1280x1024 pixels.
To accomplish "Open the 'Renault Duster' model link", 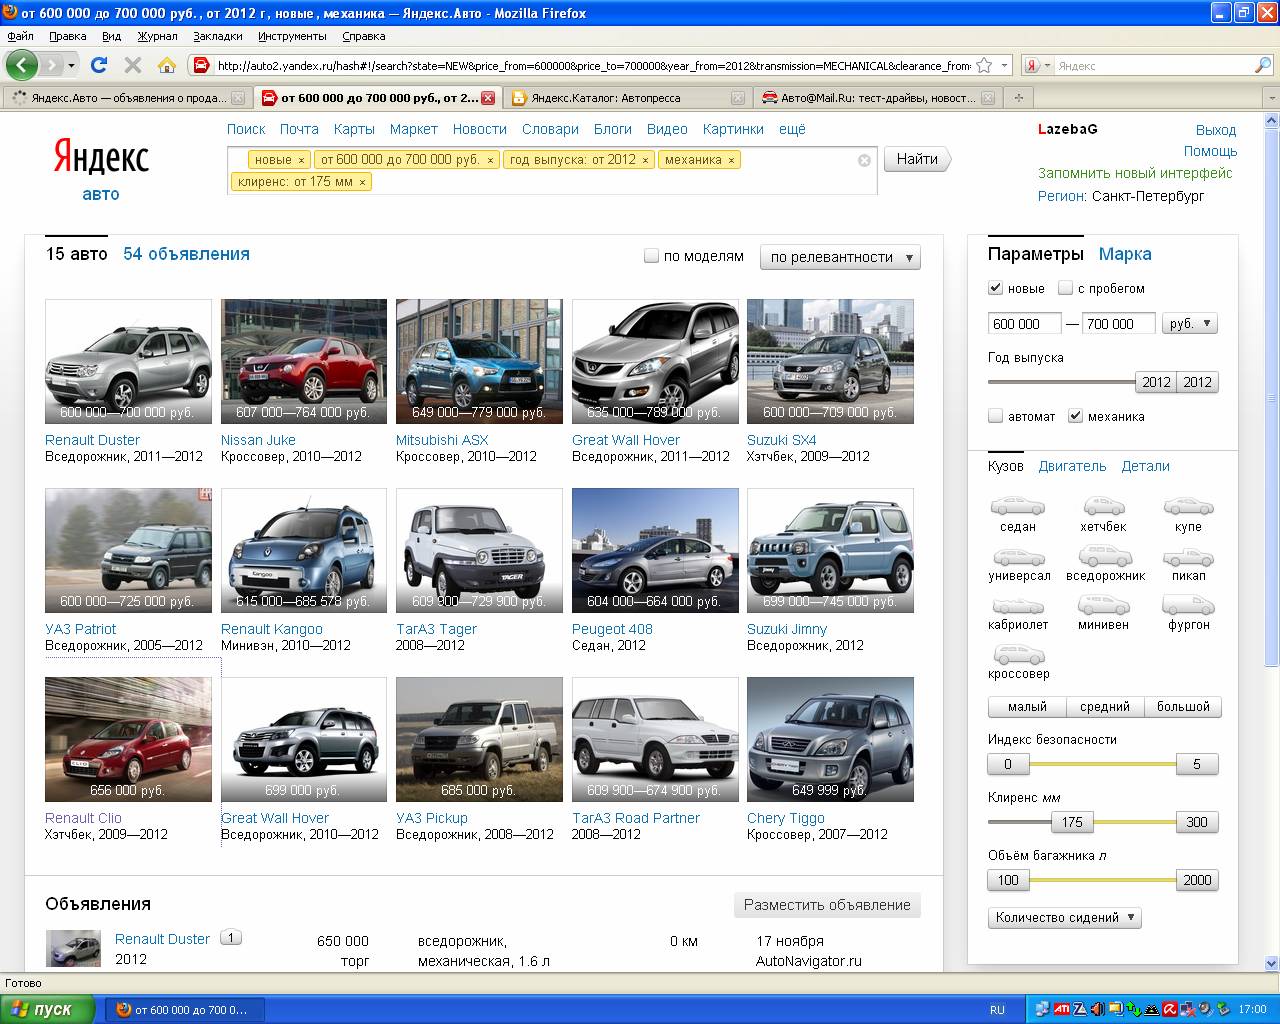I will point(92,440).
